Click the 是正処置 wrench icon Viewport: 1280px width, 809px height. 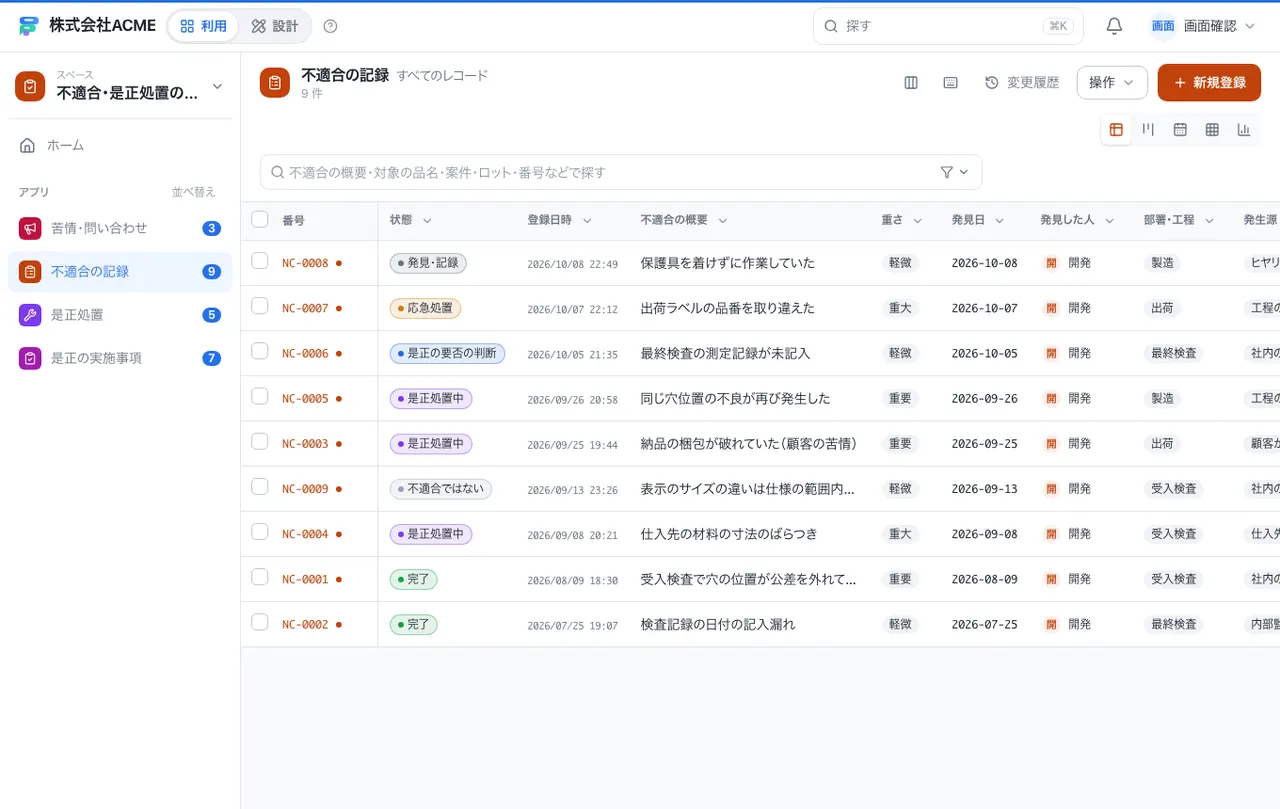(x=30, y=315)
